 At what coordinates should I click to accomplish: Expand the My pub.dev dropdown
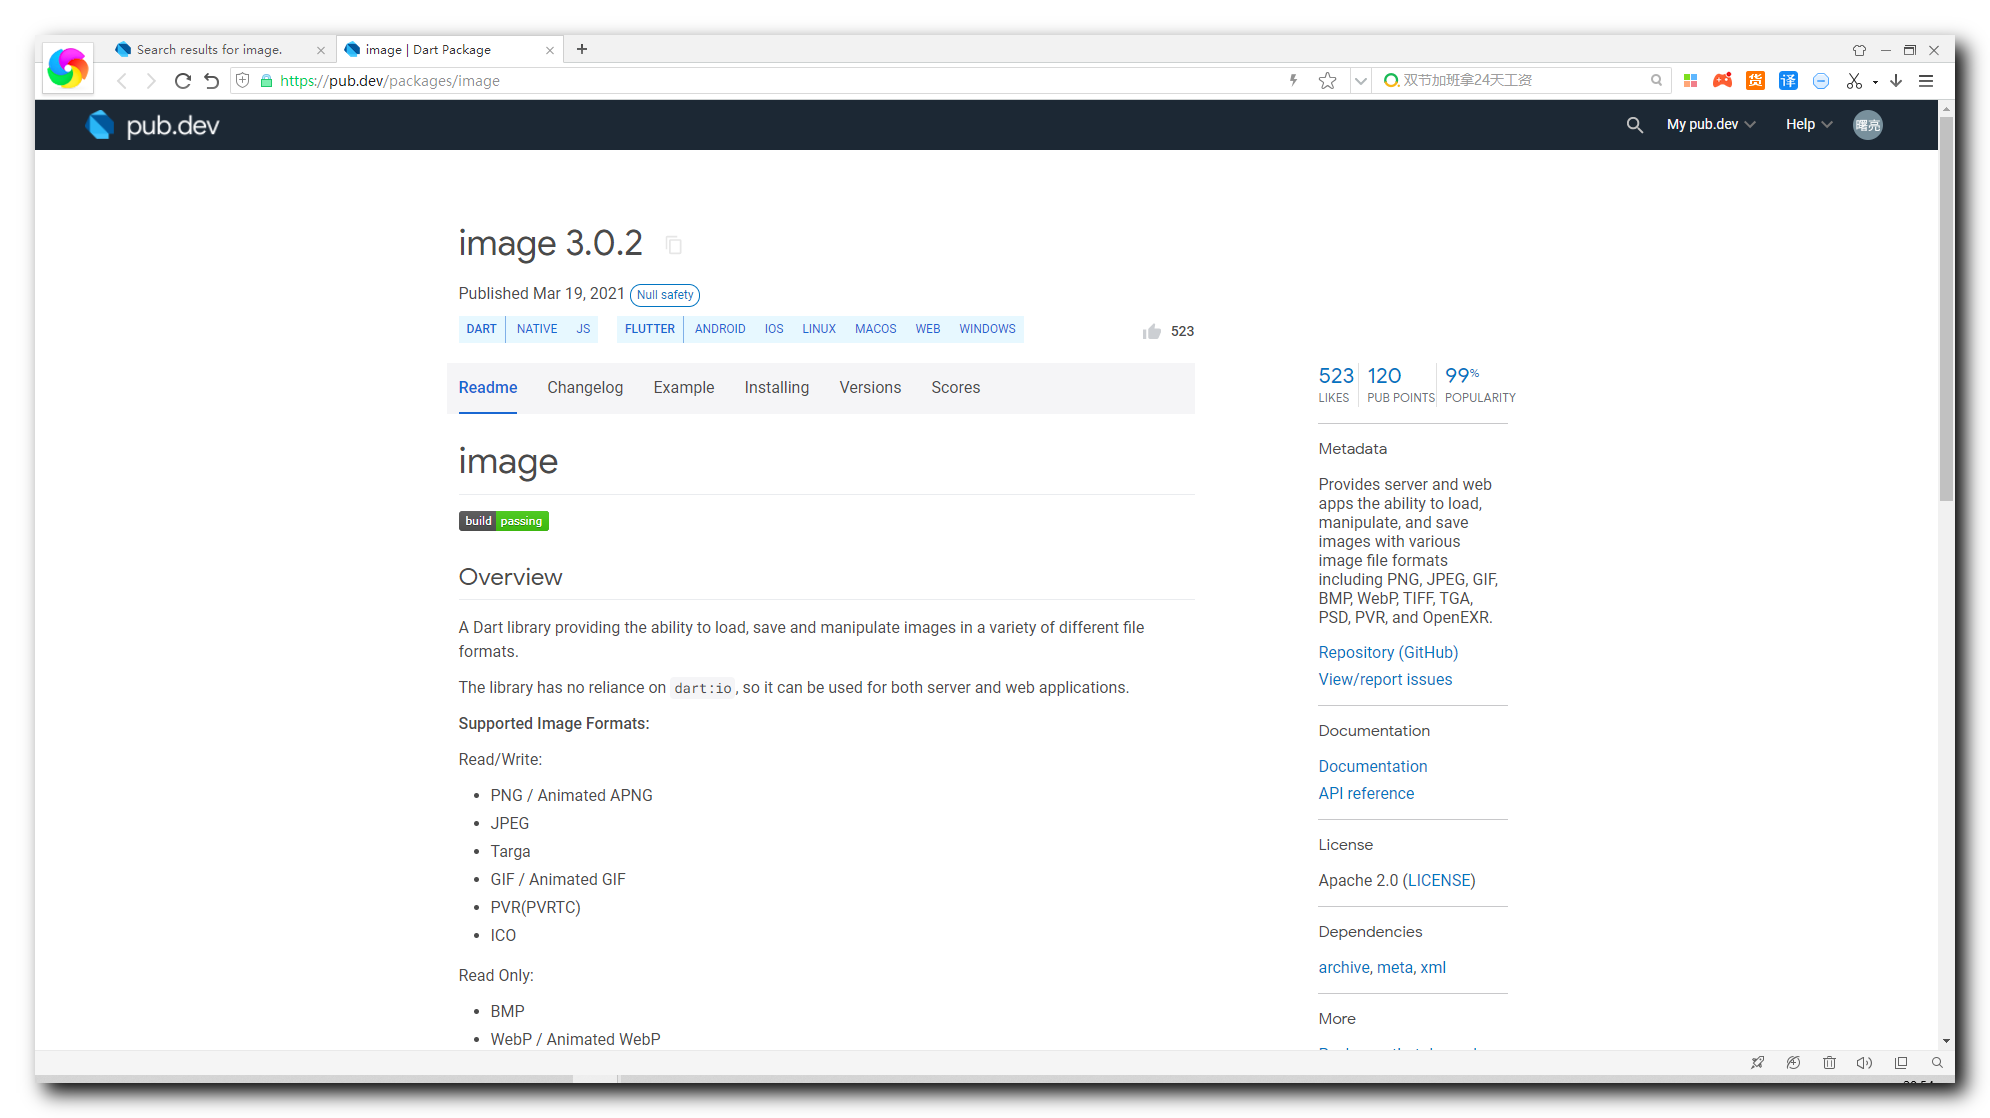click(1711, 125)
